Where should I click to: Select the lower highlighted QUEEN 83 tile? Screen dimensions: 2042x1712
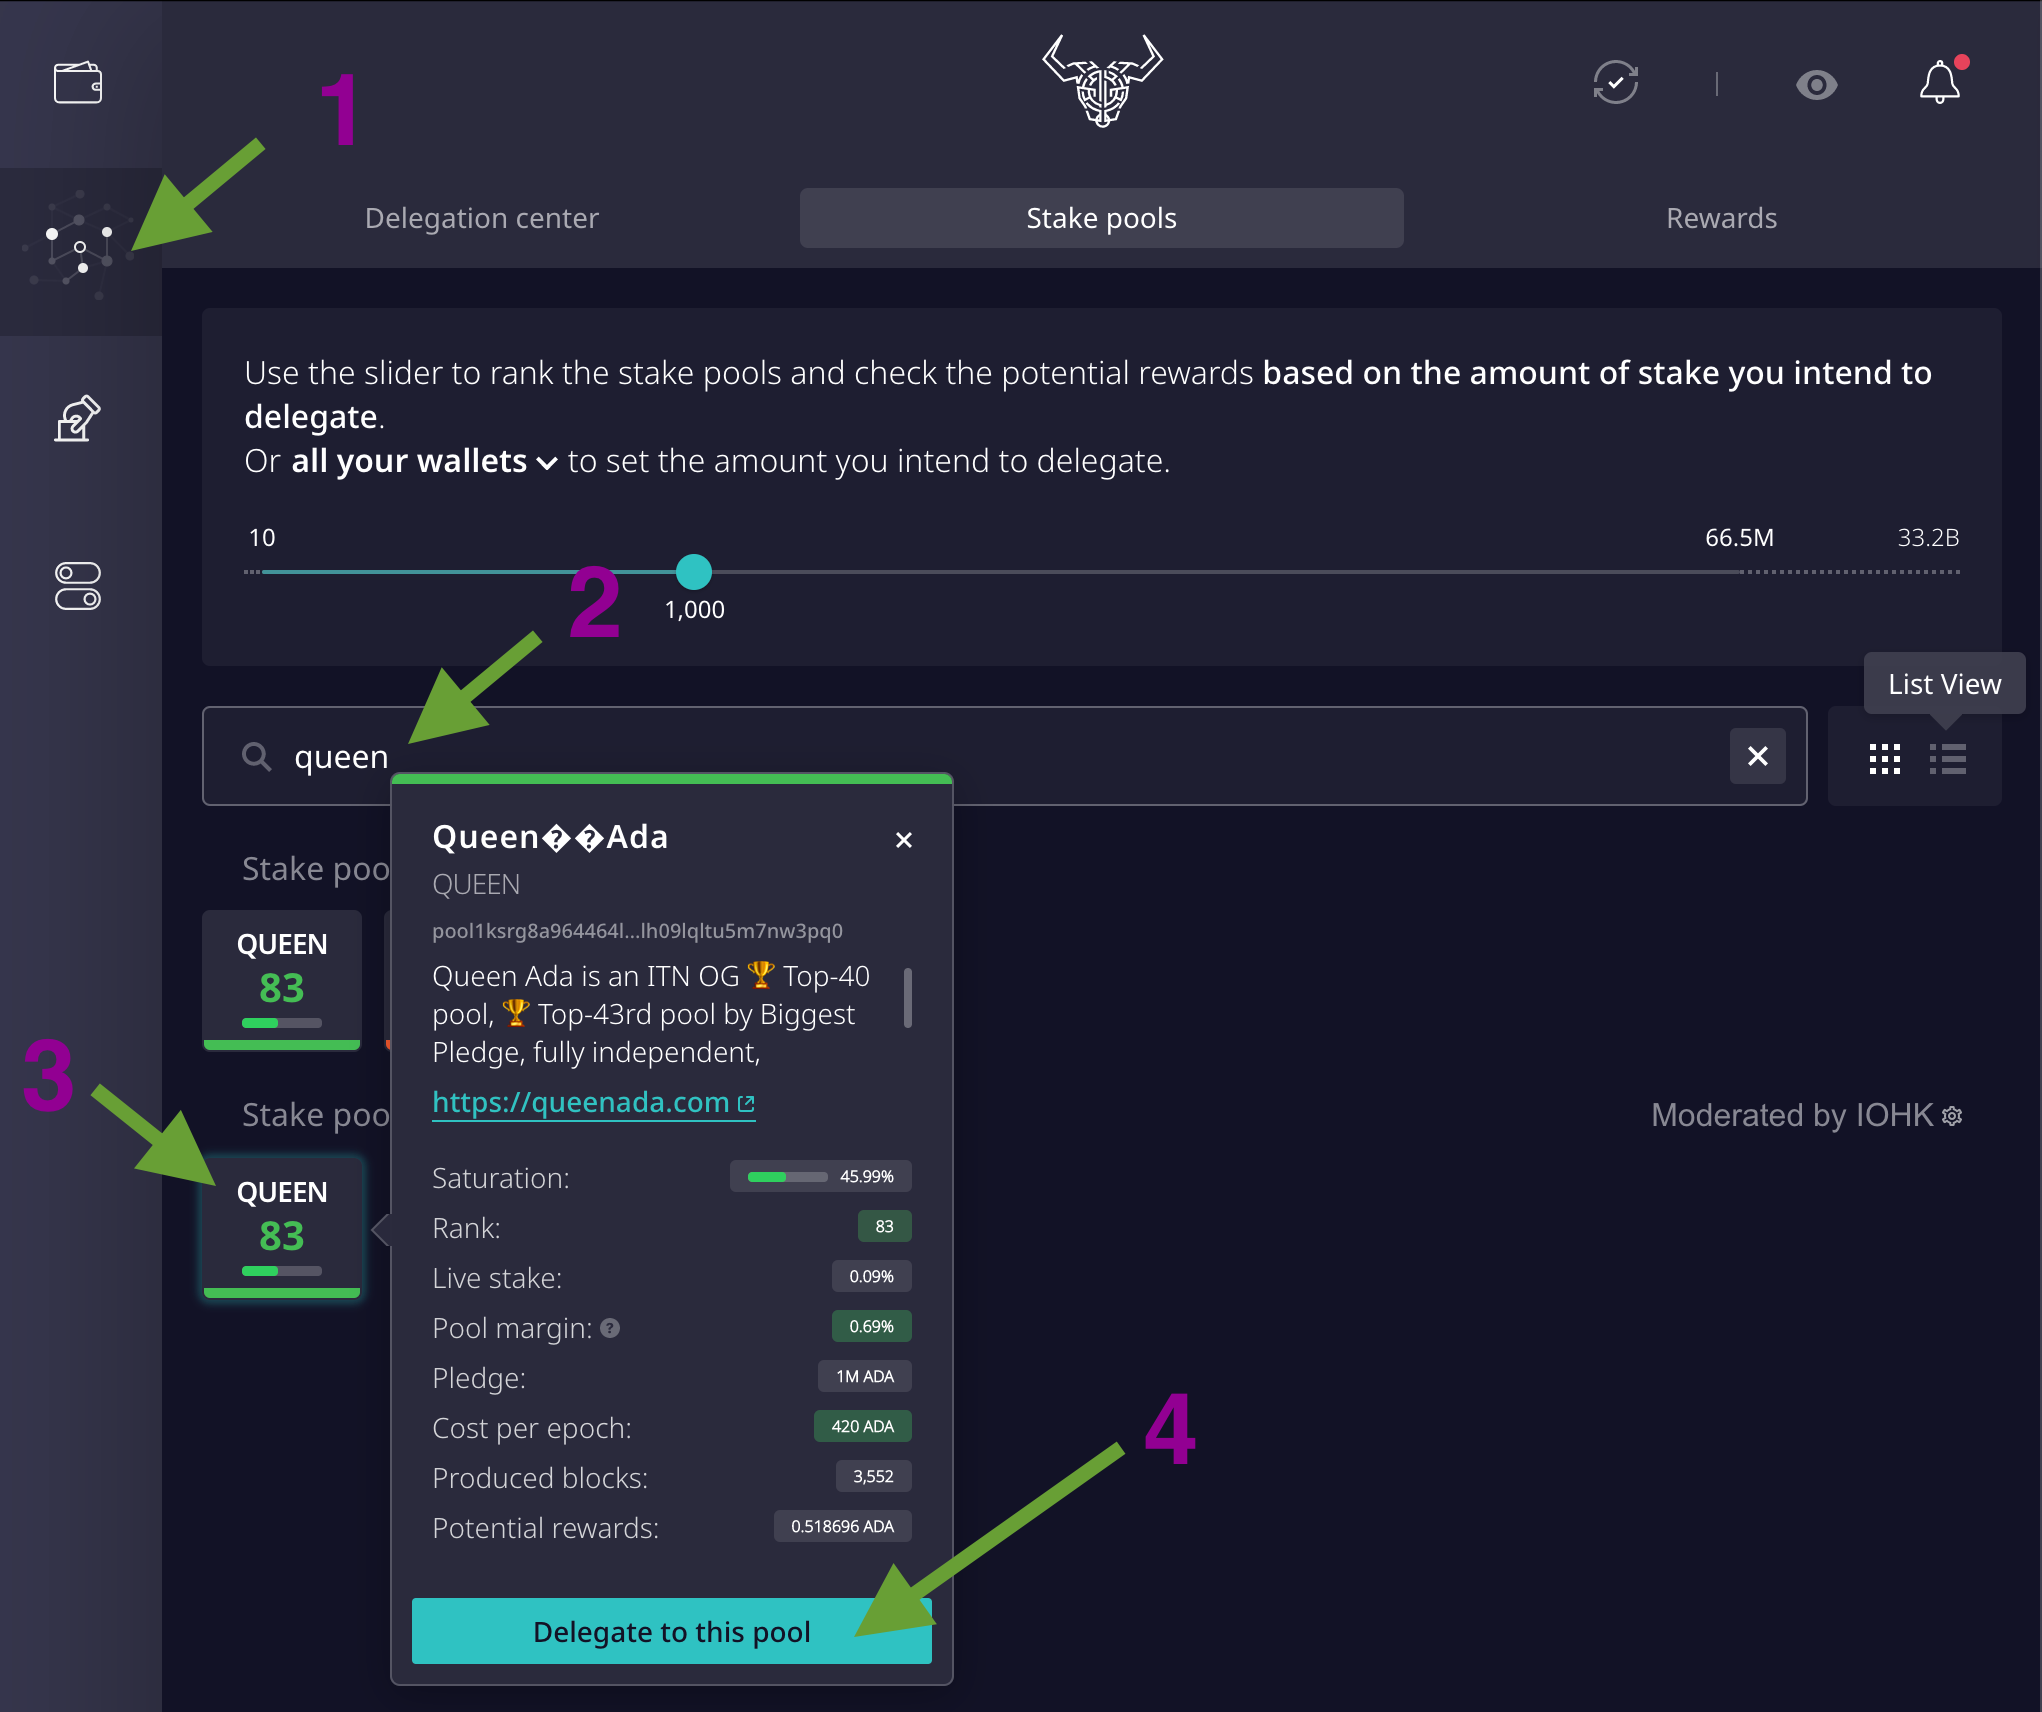coord(282,1228)
